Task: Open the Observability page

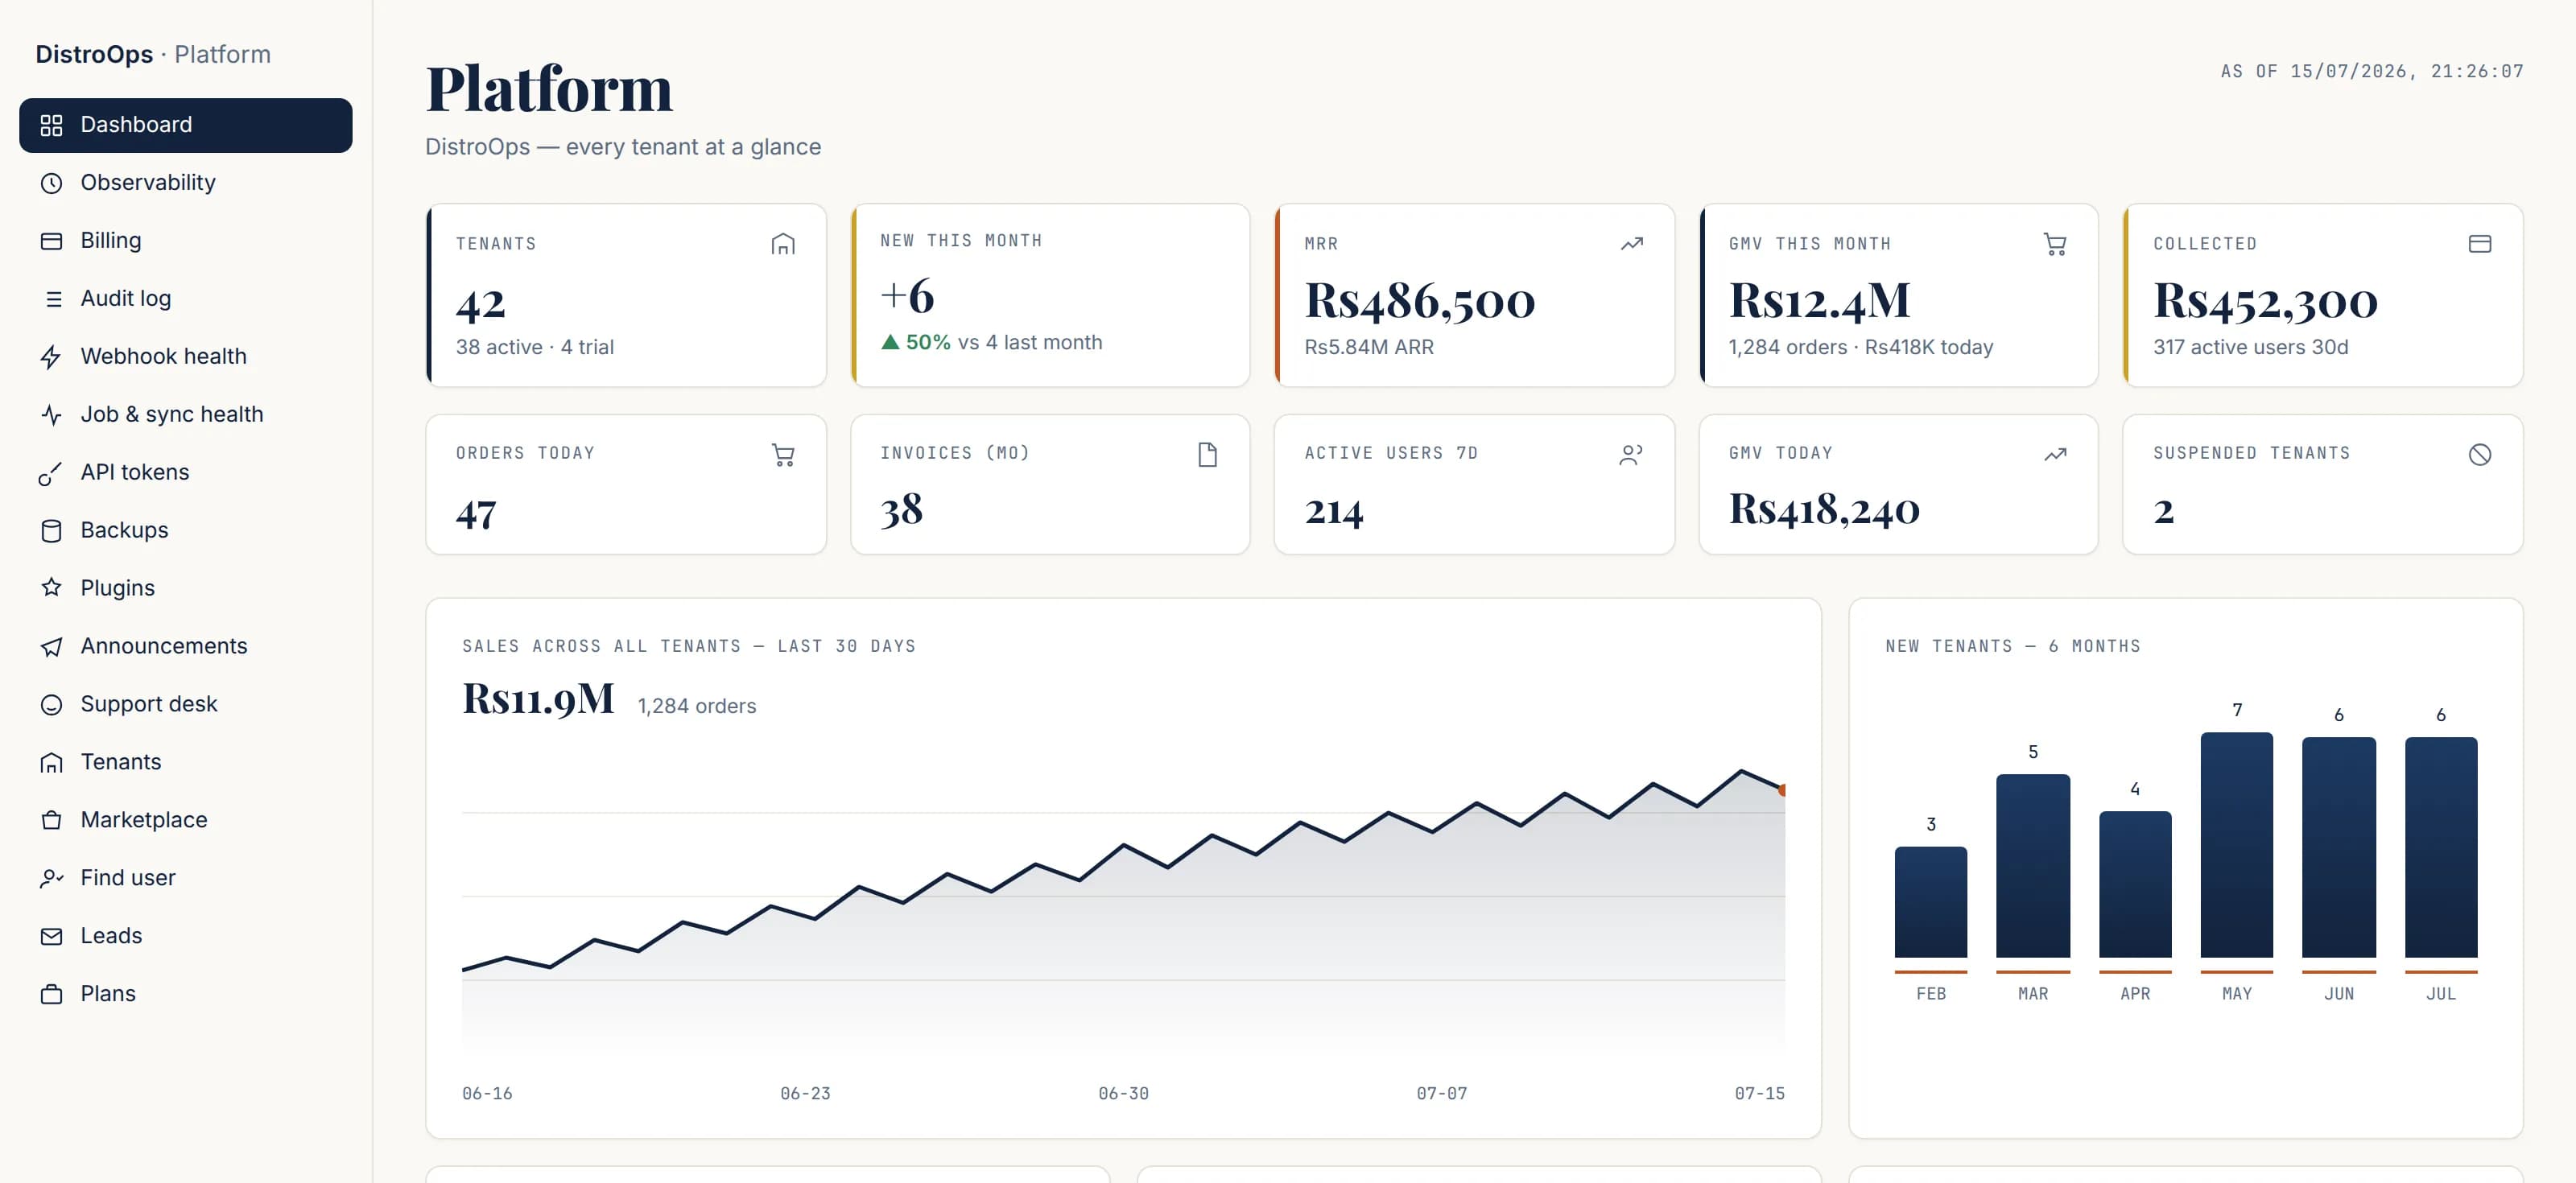Action: (x=186, y=183)
